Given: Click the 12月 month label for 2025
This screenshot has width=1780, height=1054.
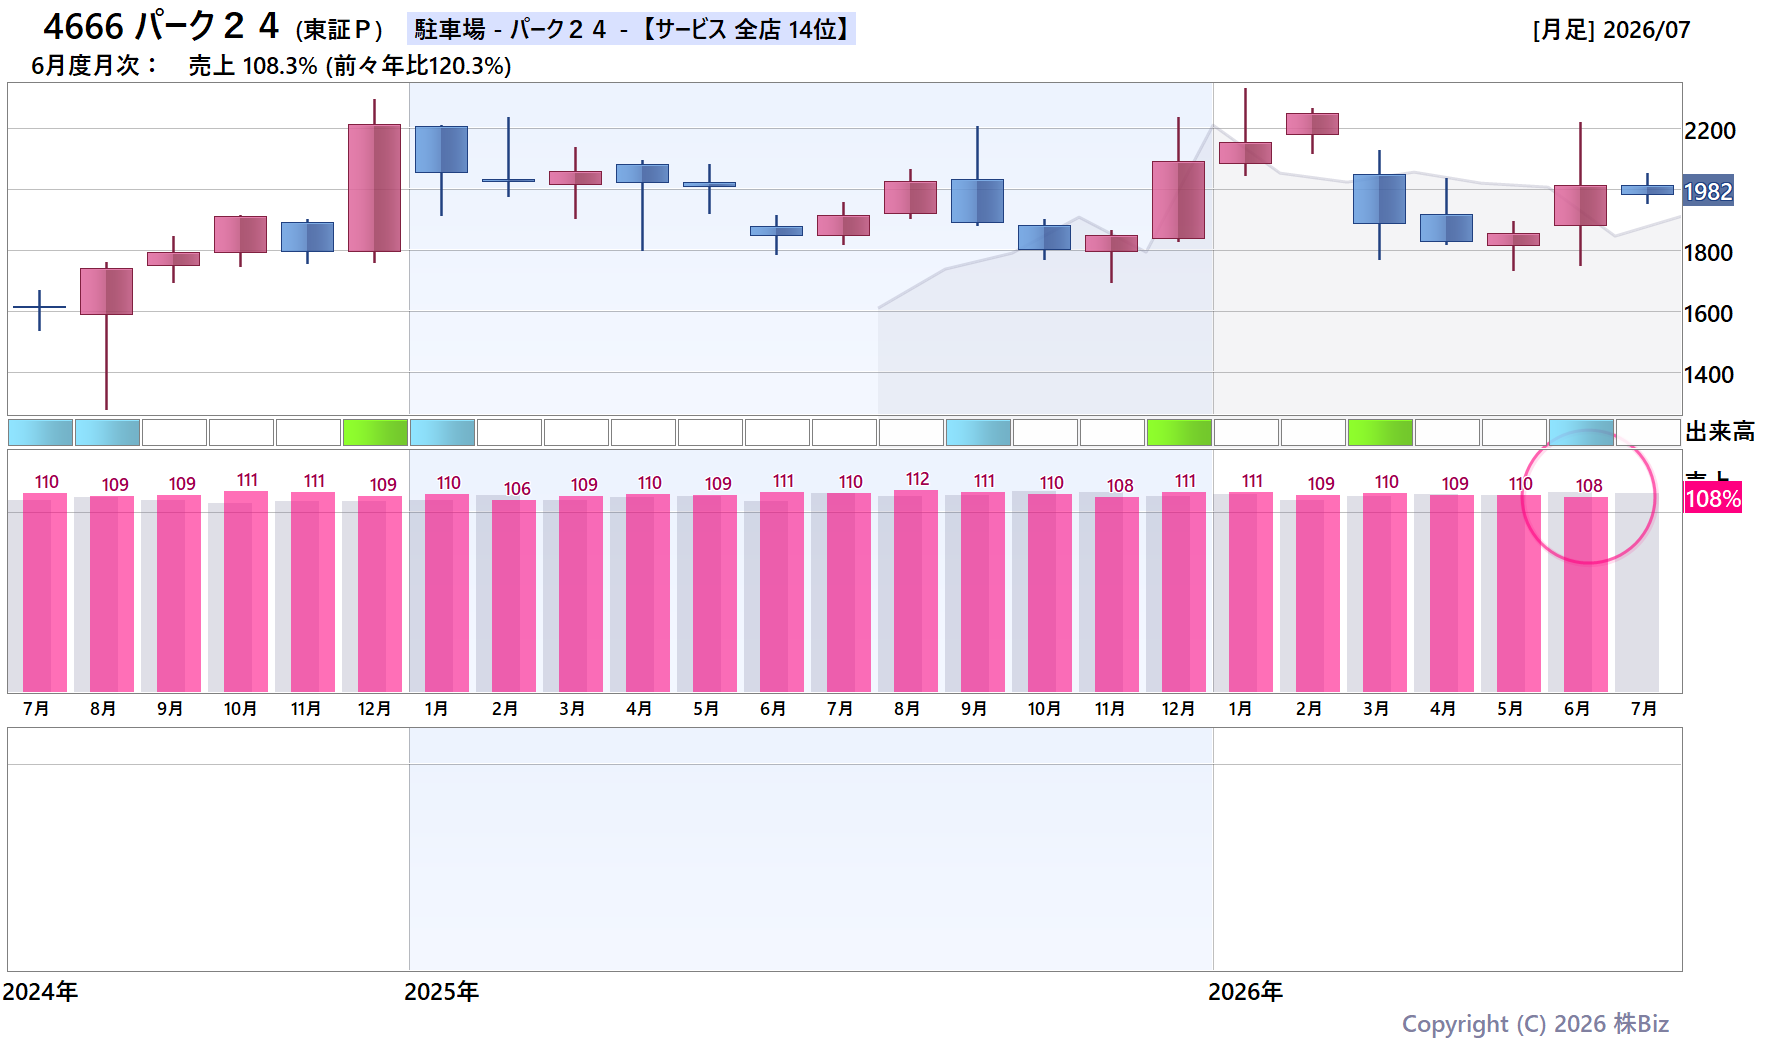Looking at the screenshot, I should 1178,709.
